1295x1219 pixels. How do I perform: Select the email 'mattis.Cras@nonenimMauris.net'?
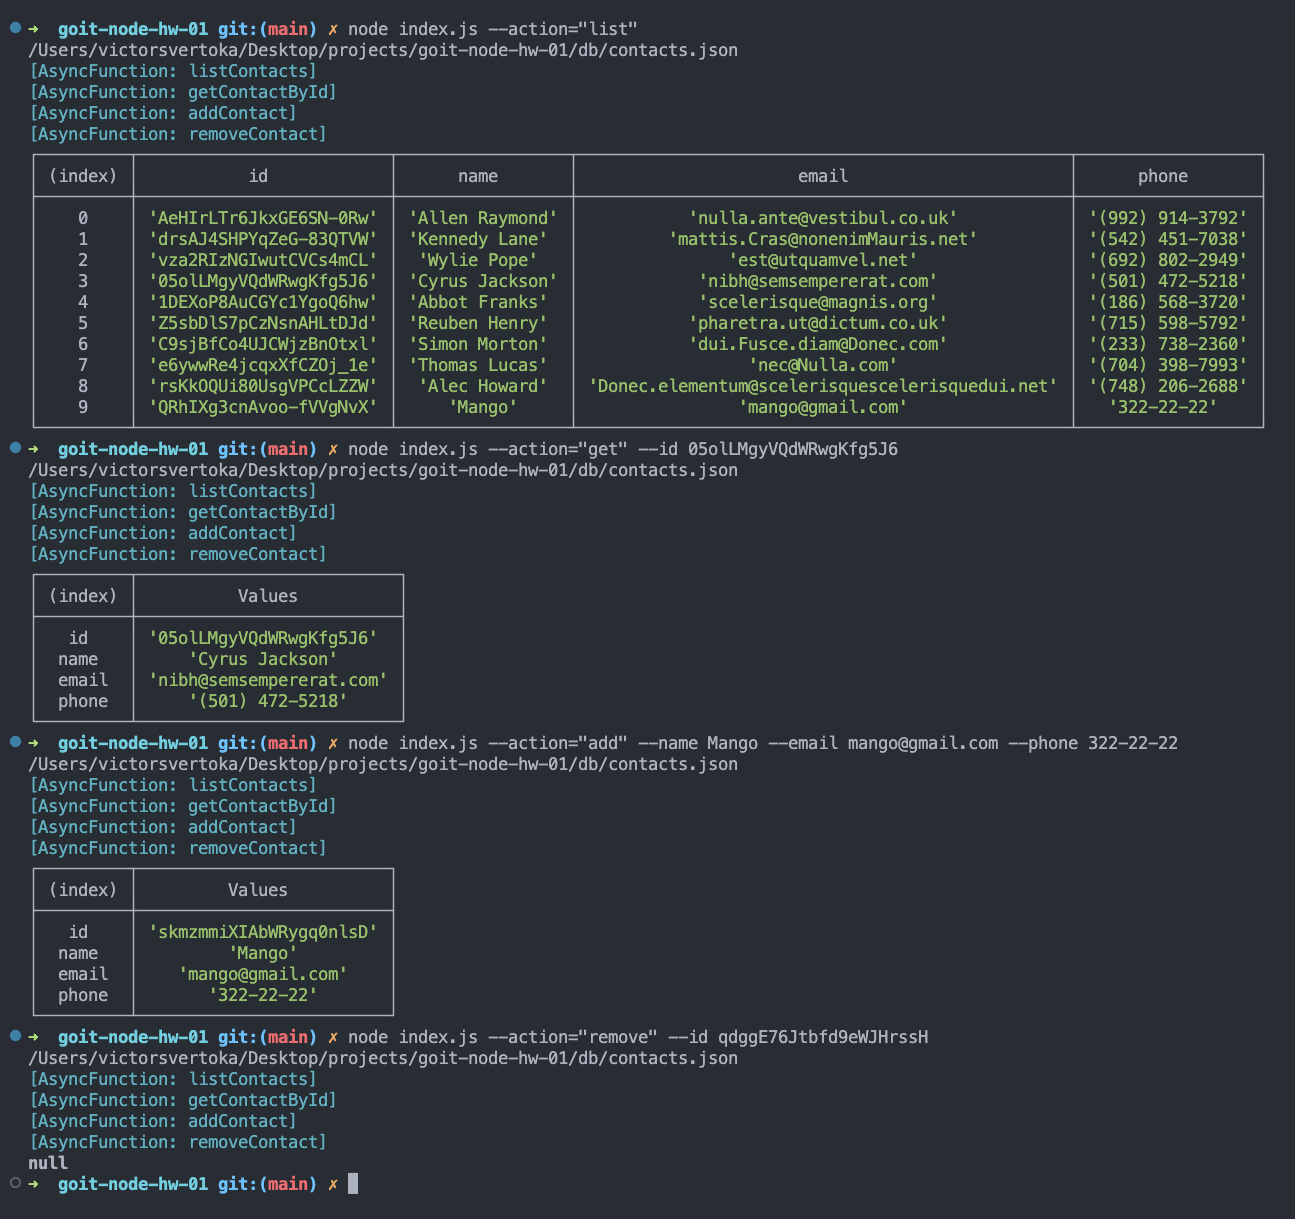coord(823,239)
